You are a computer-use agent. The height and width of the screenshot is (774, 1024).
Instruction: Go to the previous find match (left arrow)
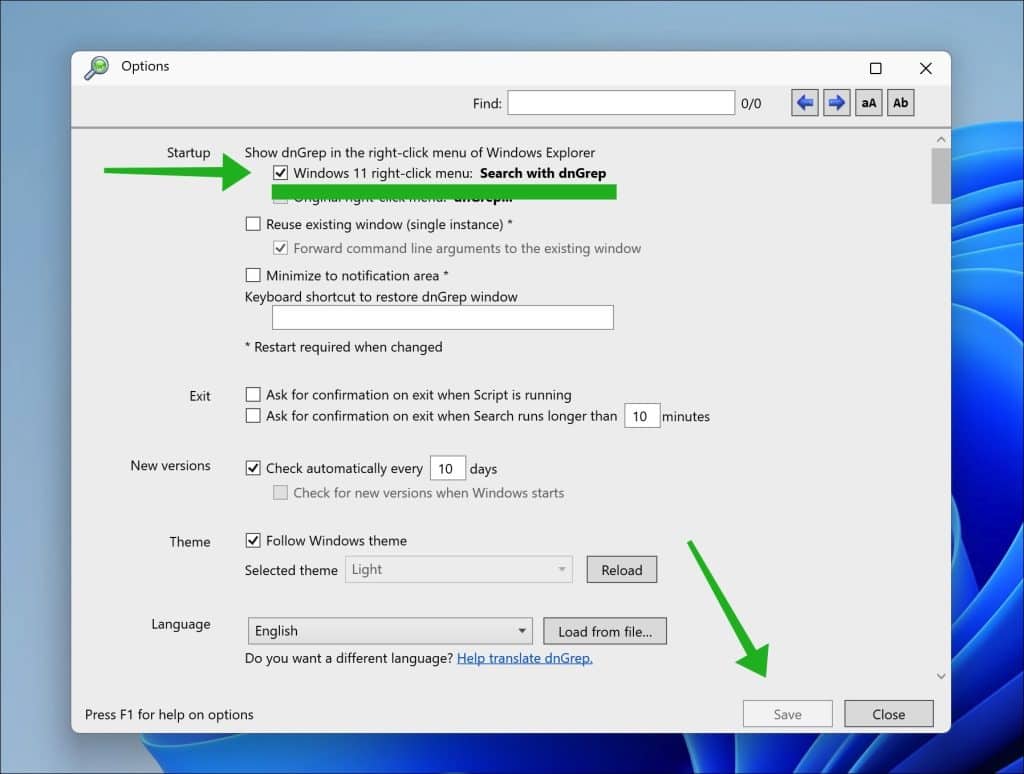(x=805, y=103)
